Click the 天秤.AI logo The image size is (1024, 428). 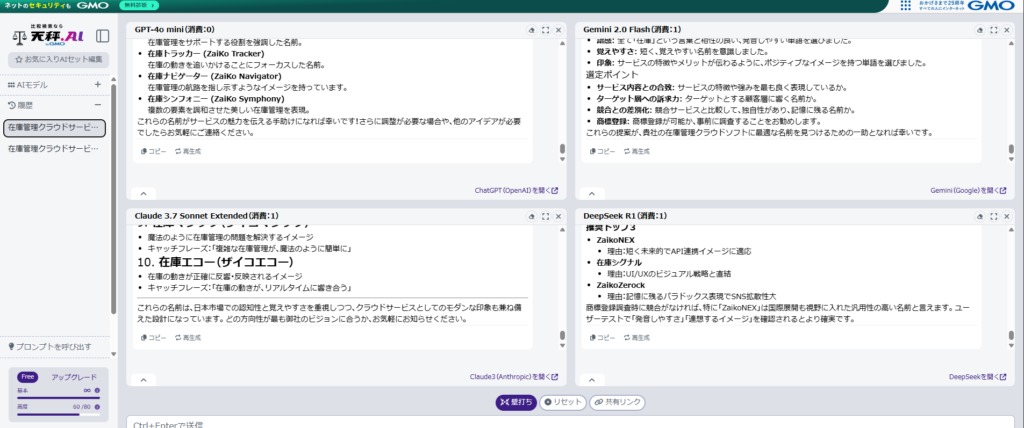pyautogui.click(x=50, y=36)
